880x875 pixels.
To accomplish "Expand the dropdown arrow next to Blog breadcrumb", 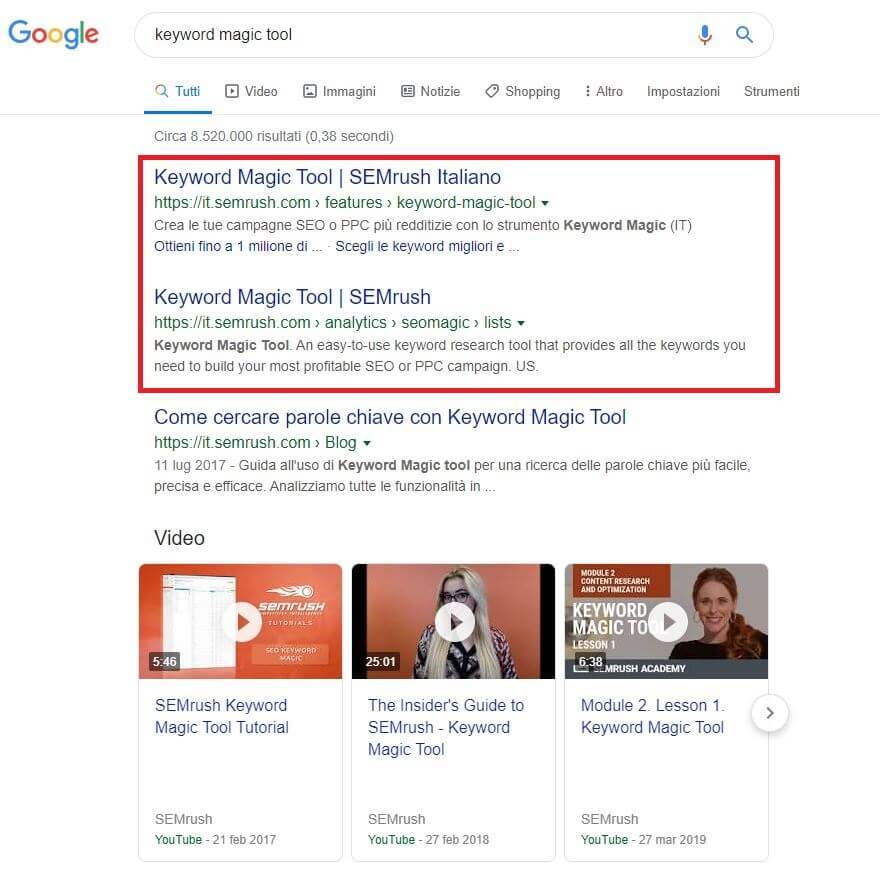I will (x=366, y=442).
